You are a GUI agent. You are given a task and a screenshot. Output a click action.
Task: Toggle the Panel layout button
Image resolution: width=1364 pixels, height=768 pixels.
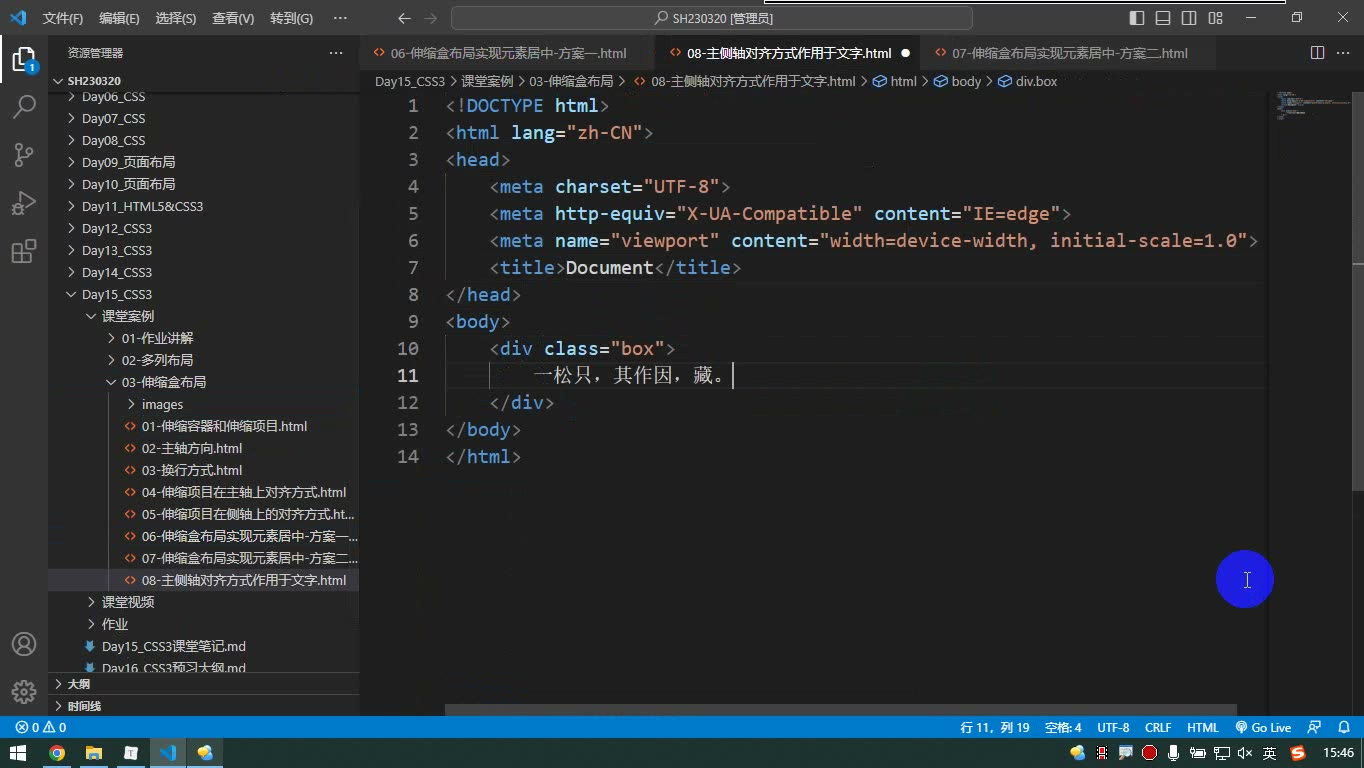[1163, 18]
